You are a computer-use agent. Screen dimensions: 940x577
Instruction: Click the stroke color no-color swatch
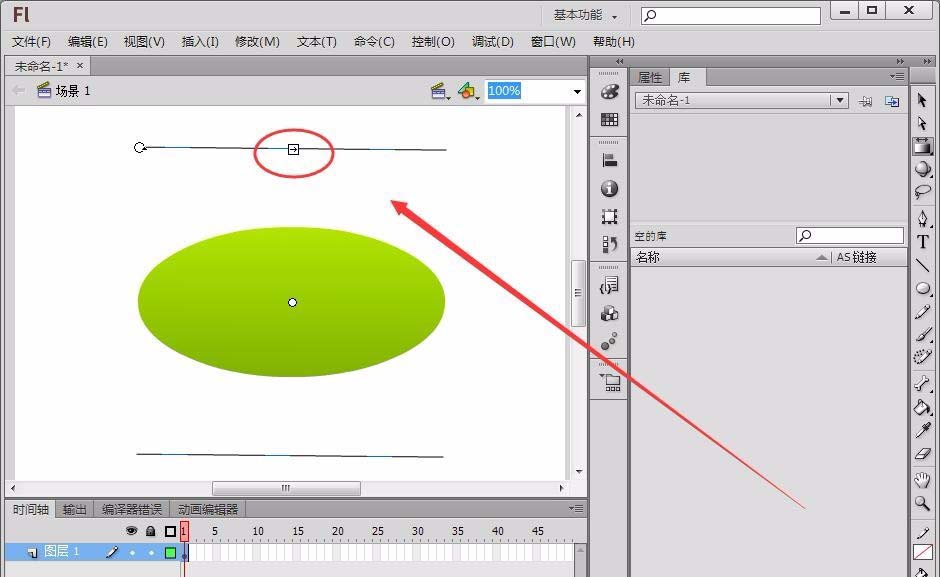pos(922,551)
